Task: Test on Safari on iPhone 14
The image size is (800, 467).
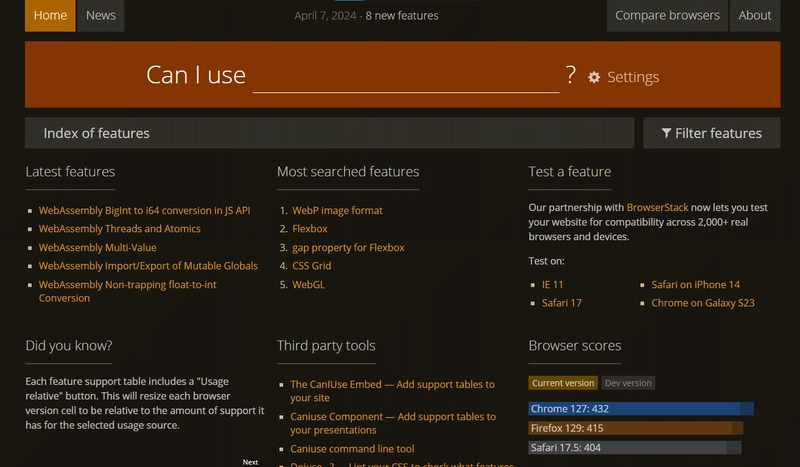Action: [x=695, y=285]
